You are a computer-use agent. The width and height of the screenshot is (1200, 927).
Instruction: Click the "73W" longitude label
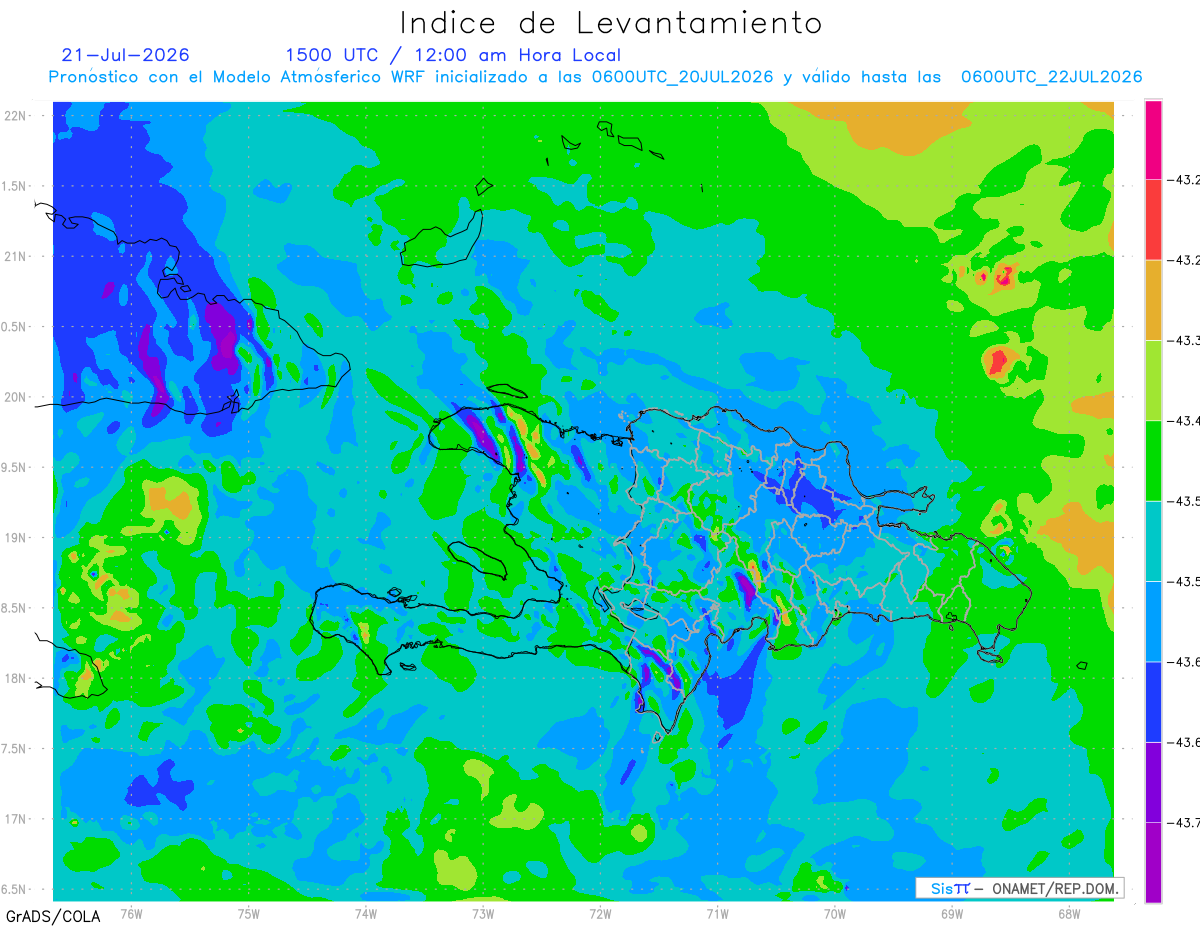pyautogui.click(x=483, y=913)
